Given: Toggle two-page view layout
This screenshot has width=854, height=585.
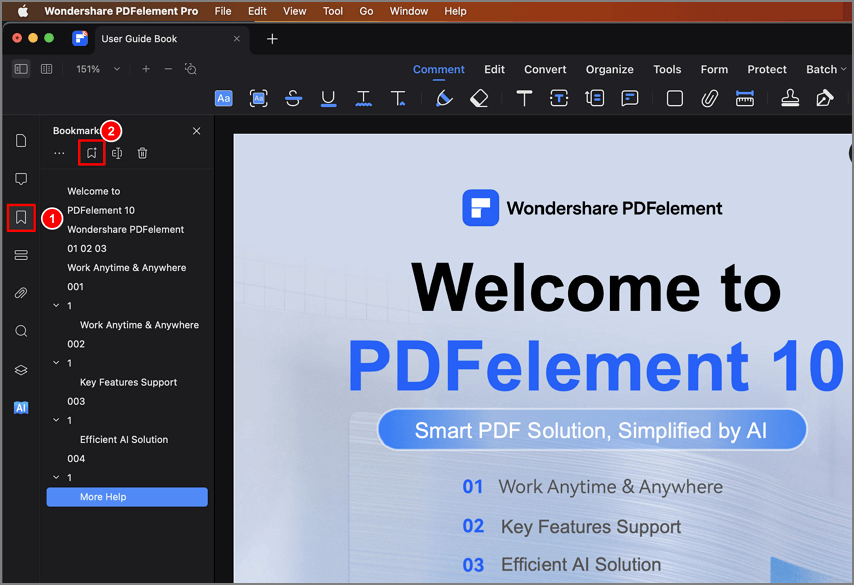Looking at the screenshot, I should click(x=47, y=69).
